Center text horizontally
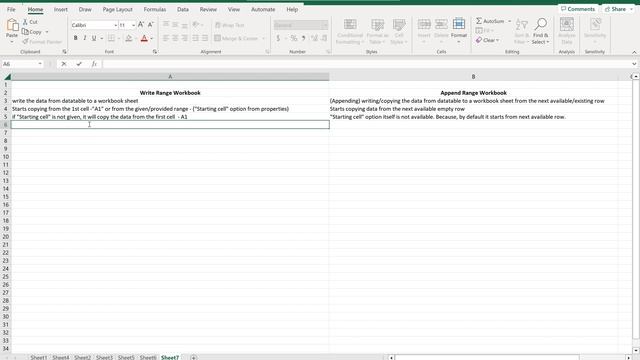The image size is (640, 360). pyautogui.click(x=175, y=38)
